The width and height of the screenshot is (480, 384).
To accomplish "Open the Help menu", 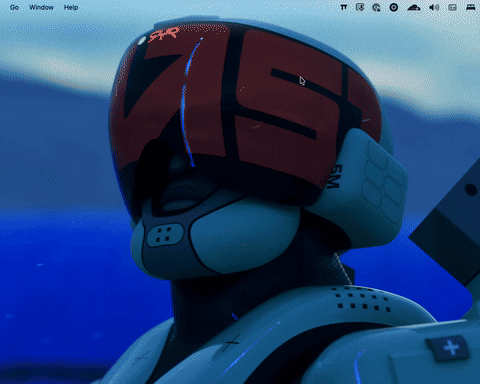I will (71, 7).
